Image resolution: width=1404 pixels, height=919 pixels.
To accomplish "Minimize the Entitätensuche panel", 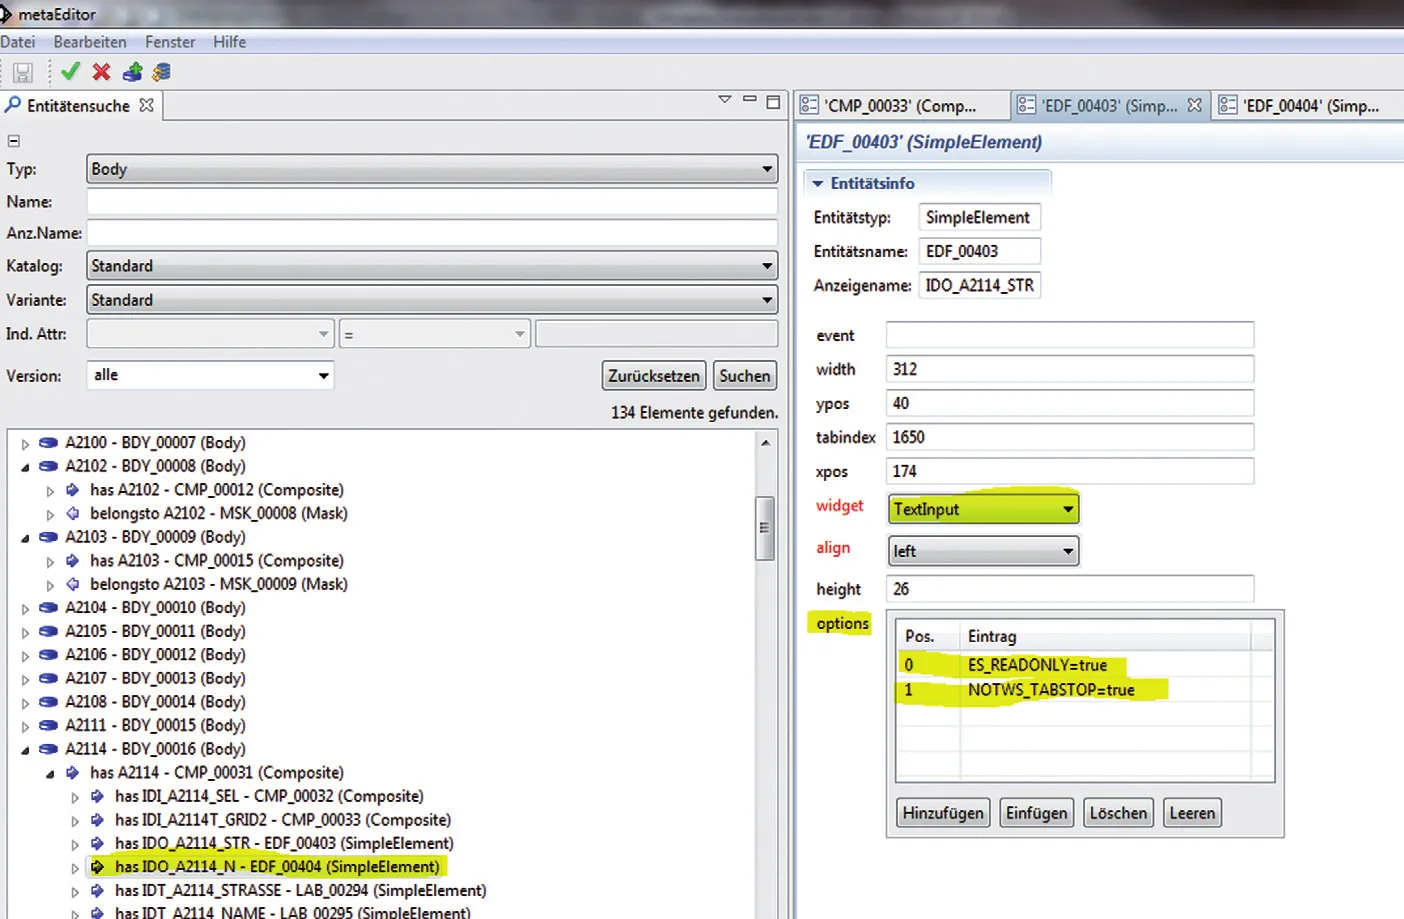I will 749,99.
